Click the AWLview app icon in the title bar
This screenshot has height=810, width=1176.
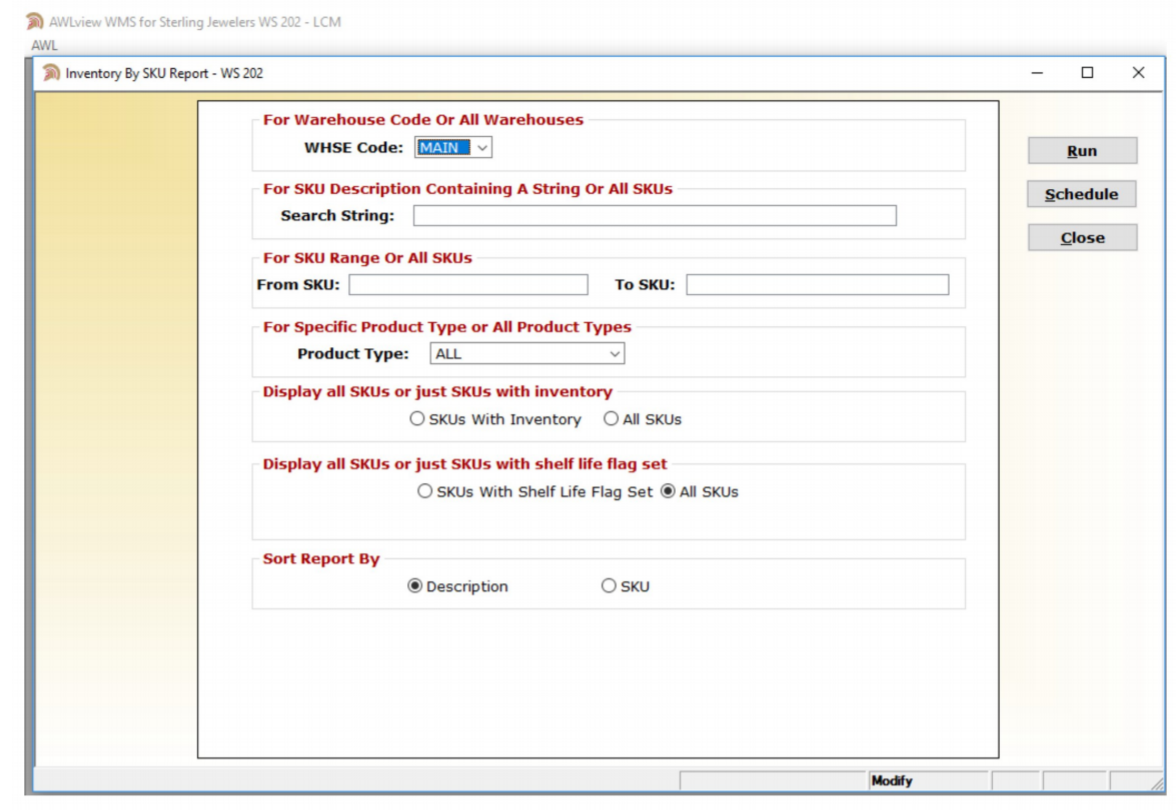[34, 21]
